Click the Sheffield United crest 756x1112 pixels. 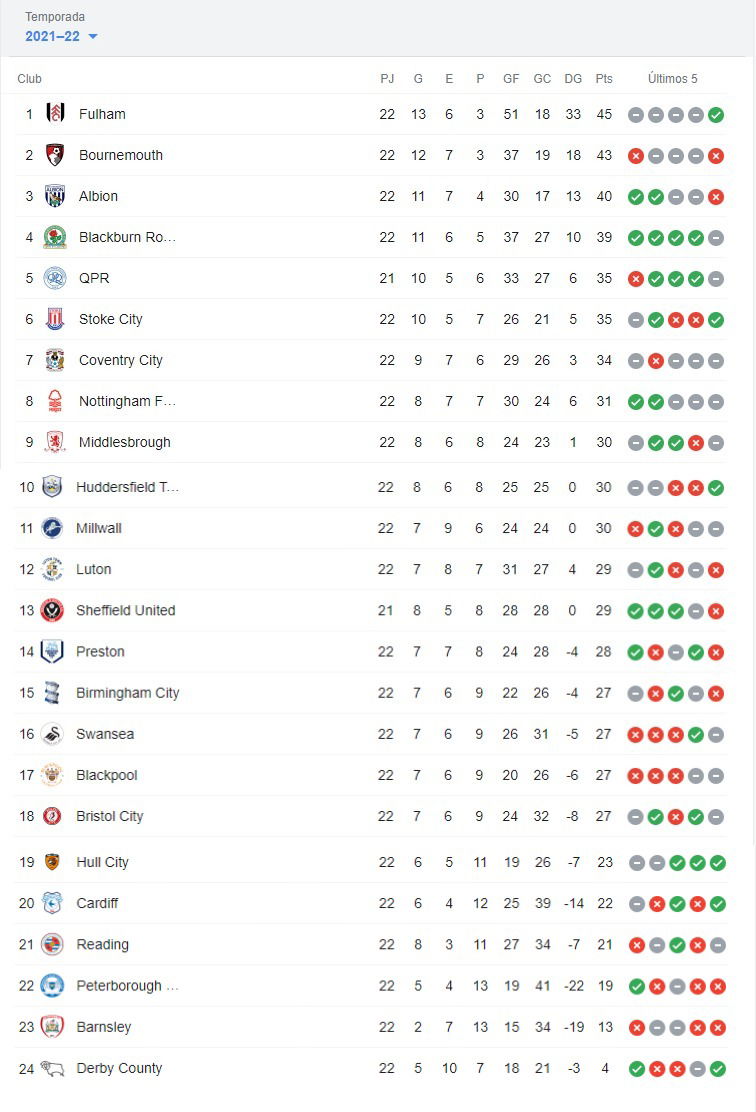(x=52, y=610)
